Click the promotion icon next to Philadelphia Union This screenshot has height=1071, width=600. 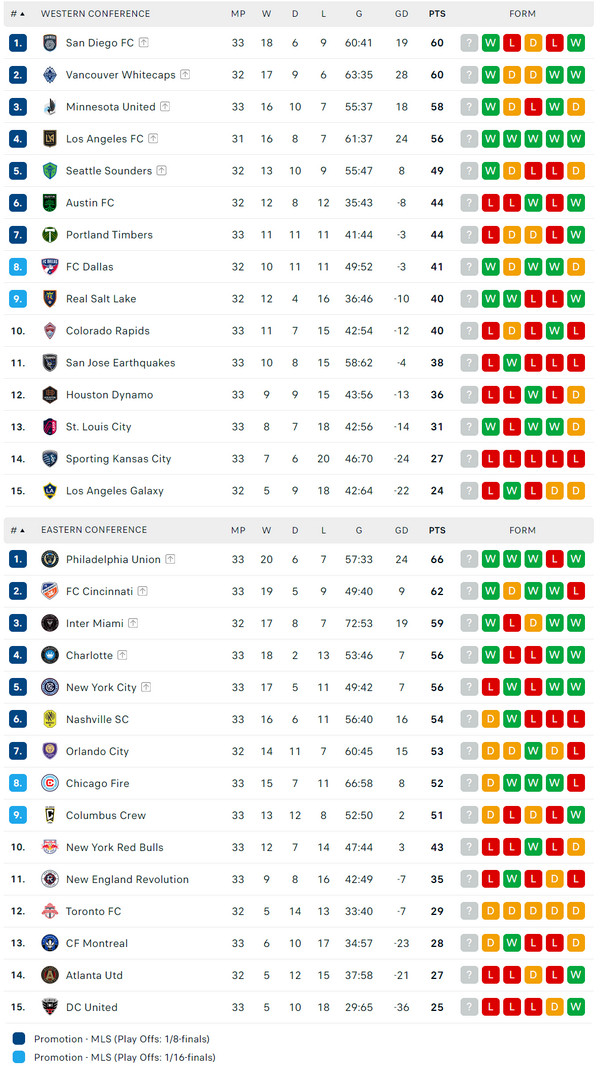tap(170, 560)
